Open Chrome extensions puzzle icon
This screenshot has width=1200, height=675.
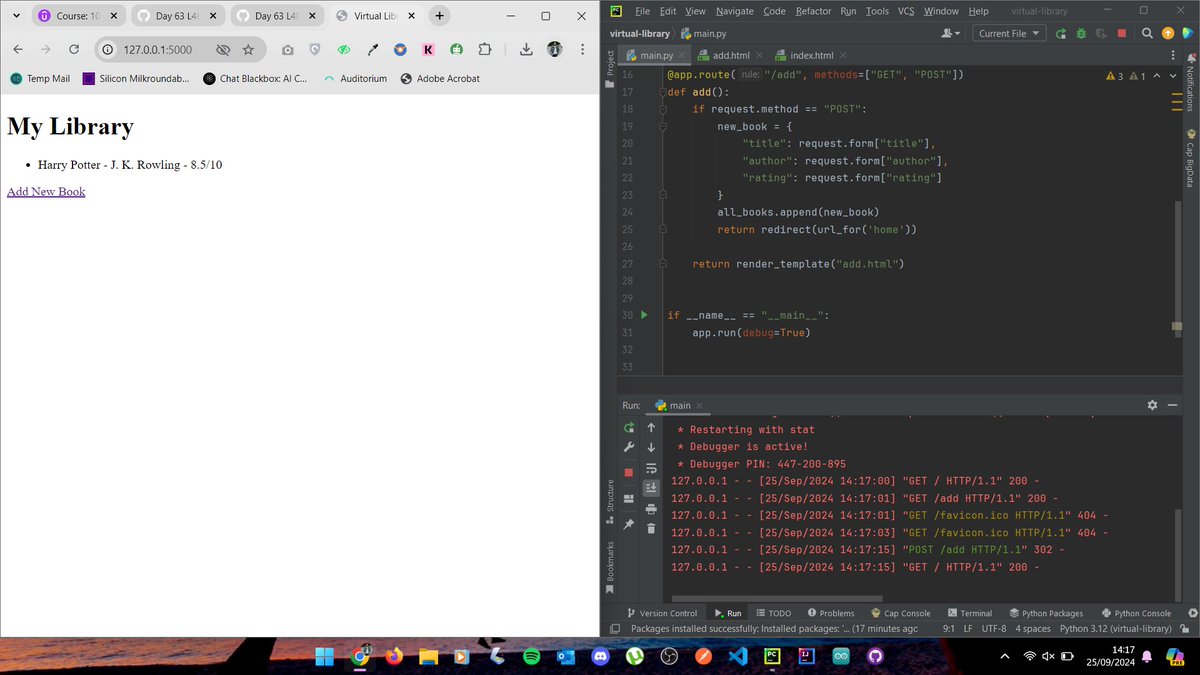tap(485, 50)
